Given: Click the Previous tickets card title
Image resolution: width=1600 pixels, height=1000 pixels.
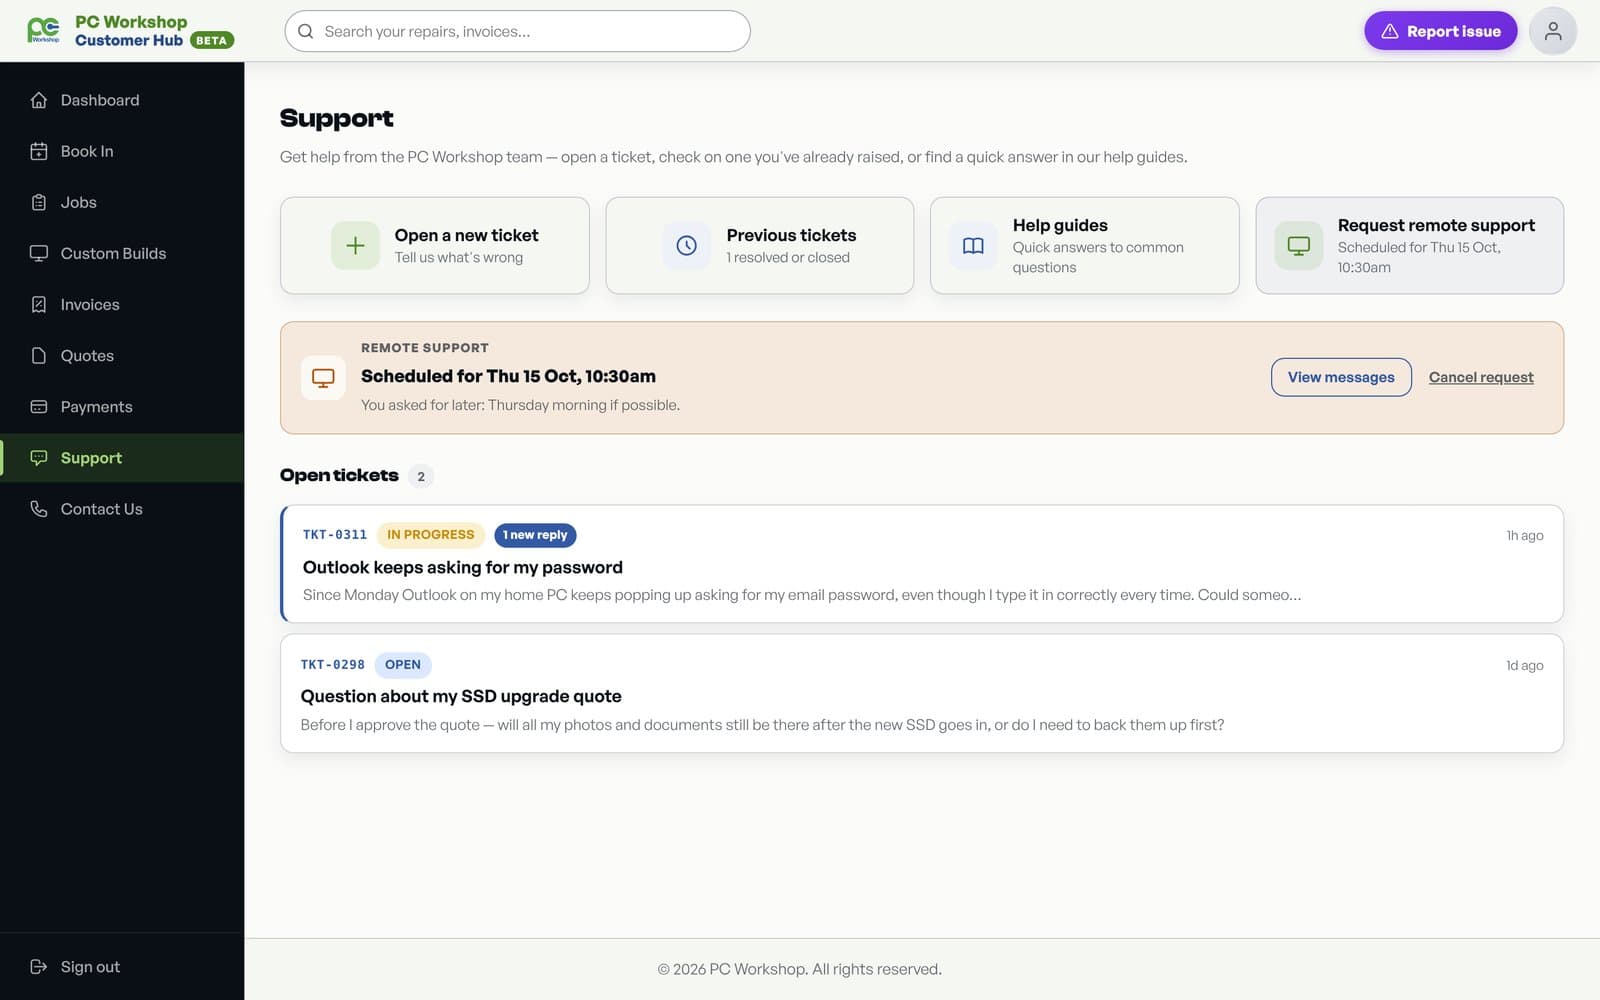Looking at the screenshot, I should (791, 235).
